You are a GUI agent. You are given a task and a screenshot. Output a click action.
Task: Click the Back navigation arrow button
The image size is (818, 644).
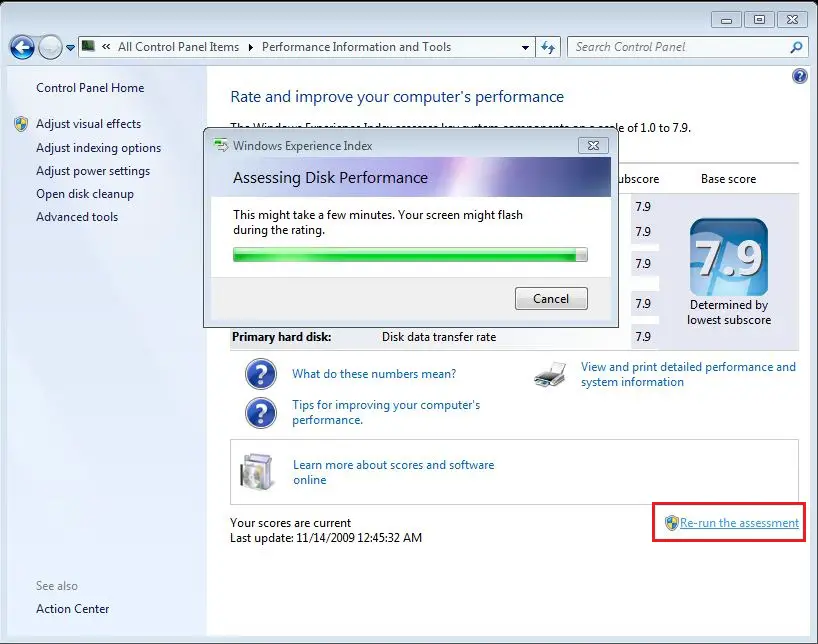(x=22, y=48)
